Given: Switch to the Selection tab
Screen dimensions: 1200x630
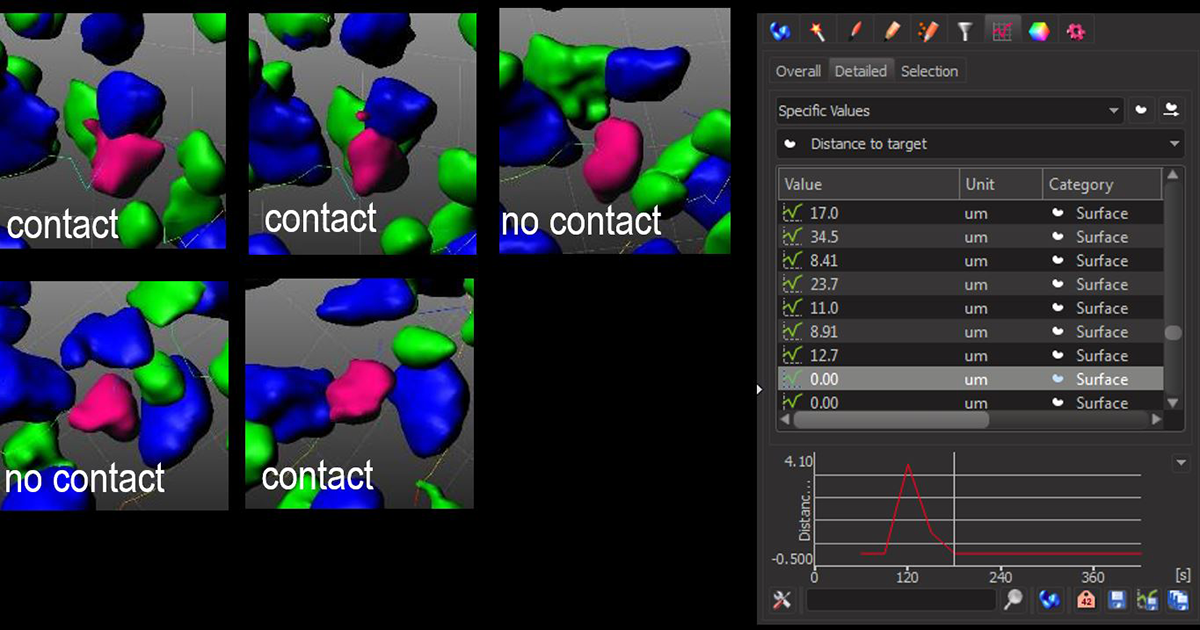Looking at the screenshot, I should (929, 71).
